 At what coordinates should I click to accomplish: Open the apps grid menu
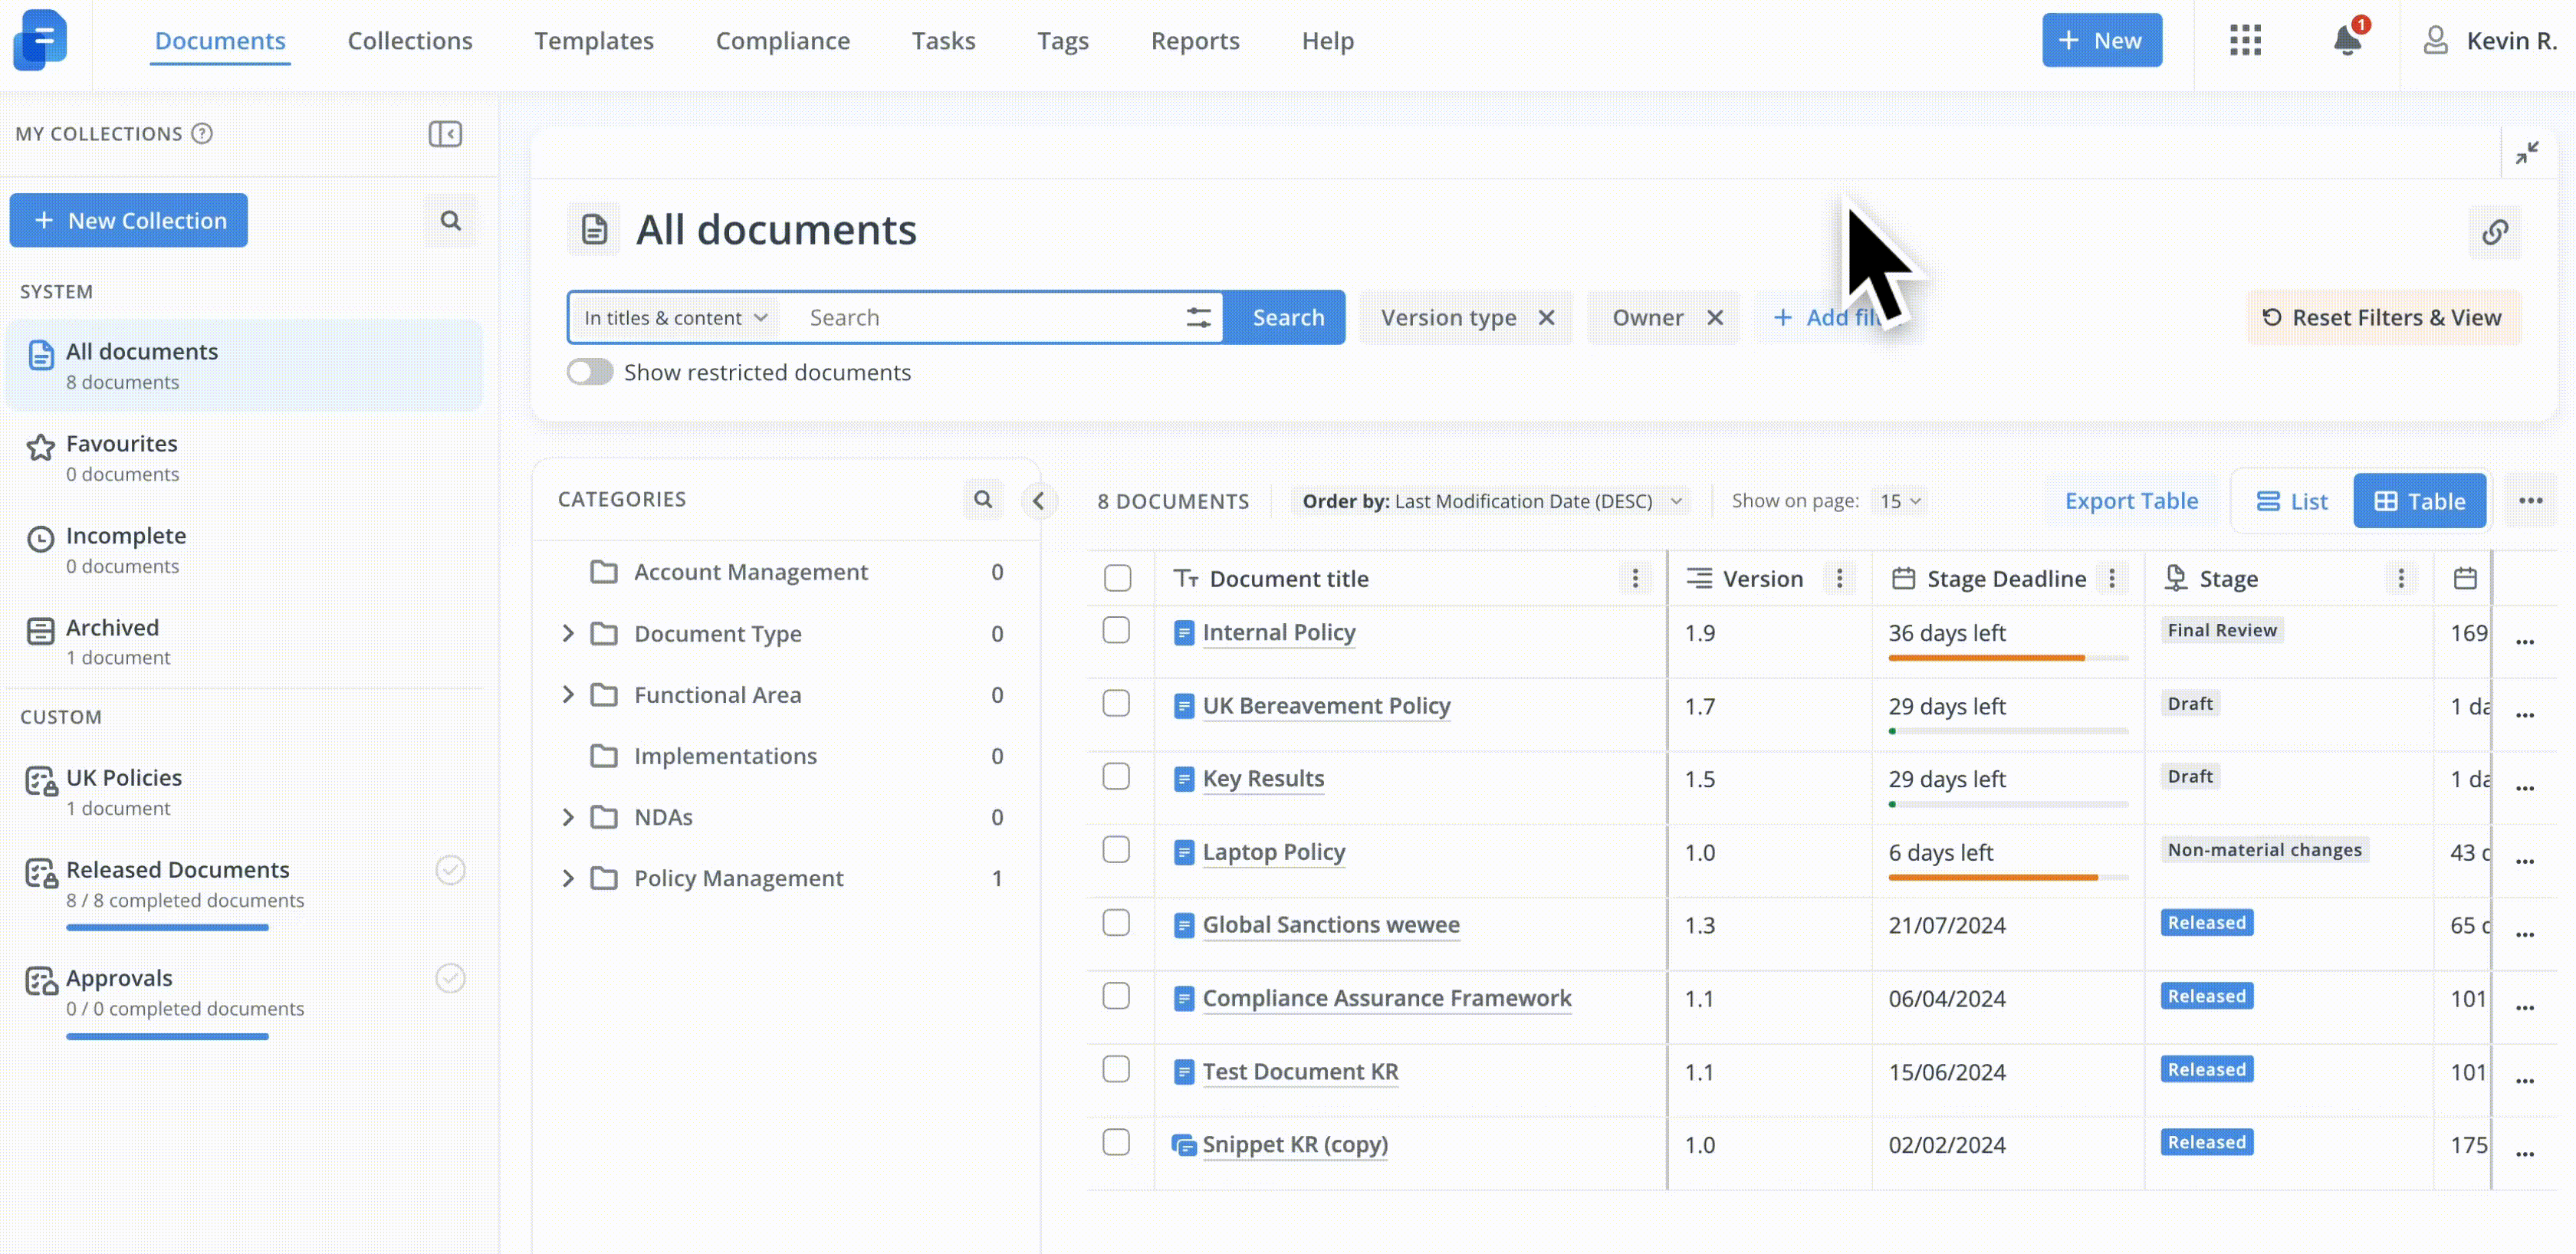pyautogui.click(x=2245, y=41)
